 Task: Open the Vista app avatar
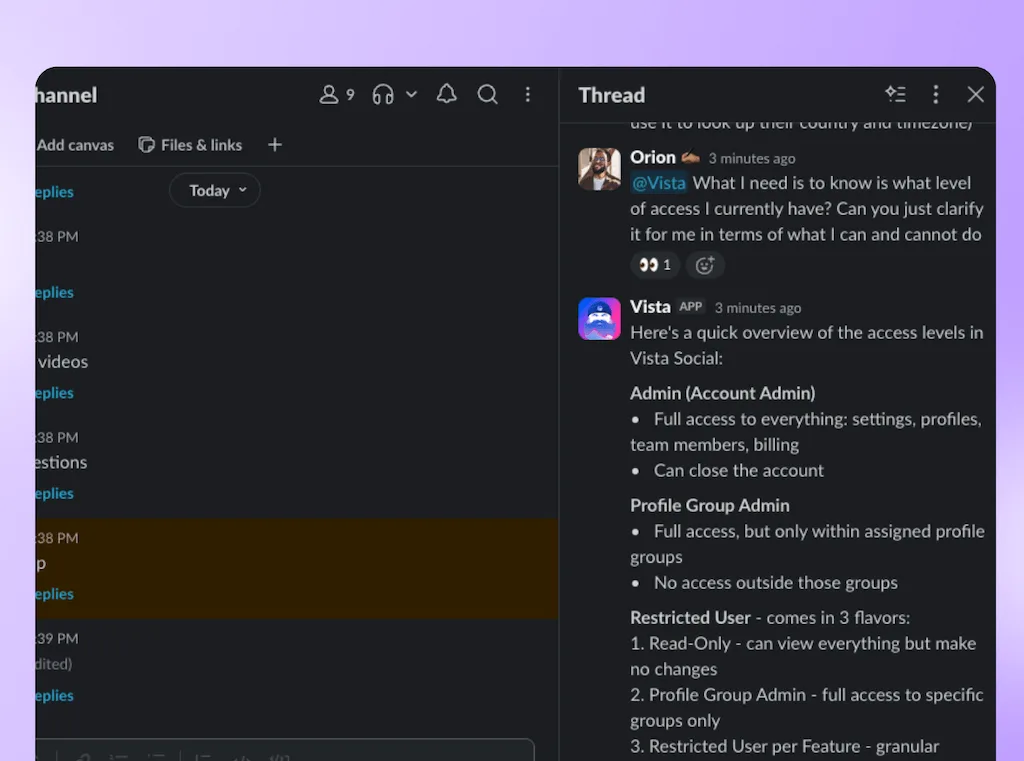pos(600,319)
